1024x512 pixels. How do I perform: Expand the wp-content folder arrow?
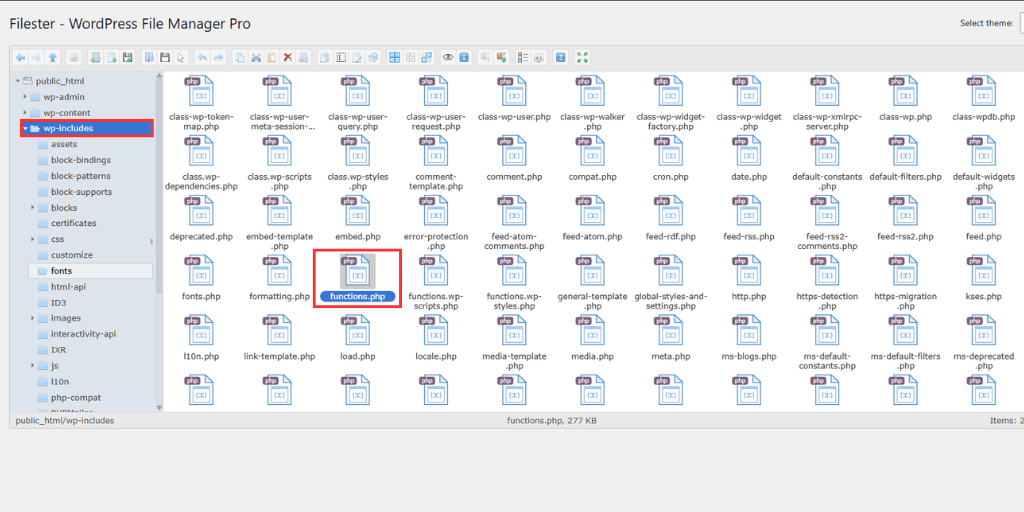25,112
